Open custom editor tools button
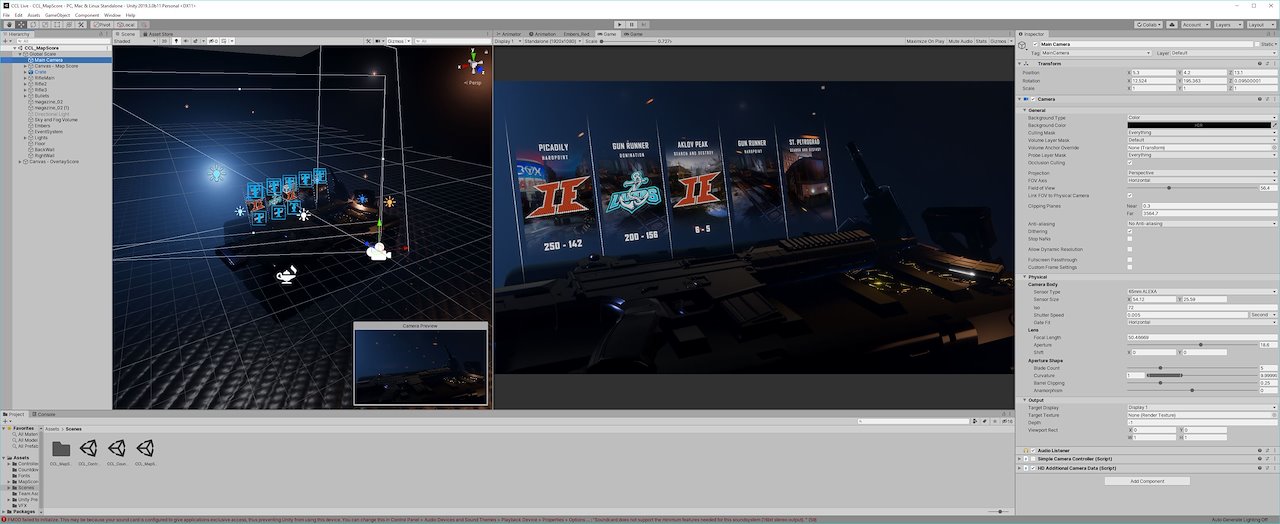Viewport: 1280px width, 524px height. point(81,24)
